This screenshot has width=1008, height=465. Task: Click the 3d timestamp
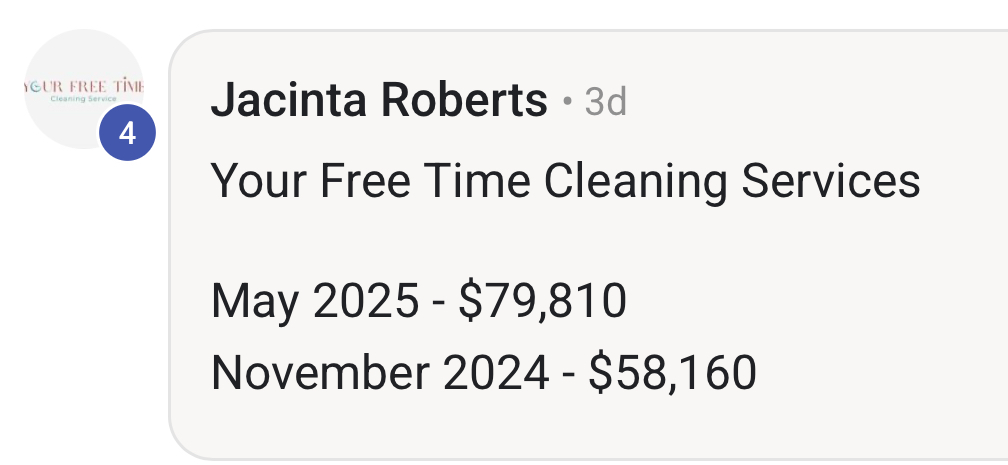[605, 102]
